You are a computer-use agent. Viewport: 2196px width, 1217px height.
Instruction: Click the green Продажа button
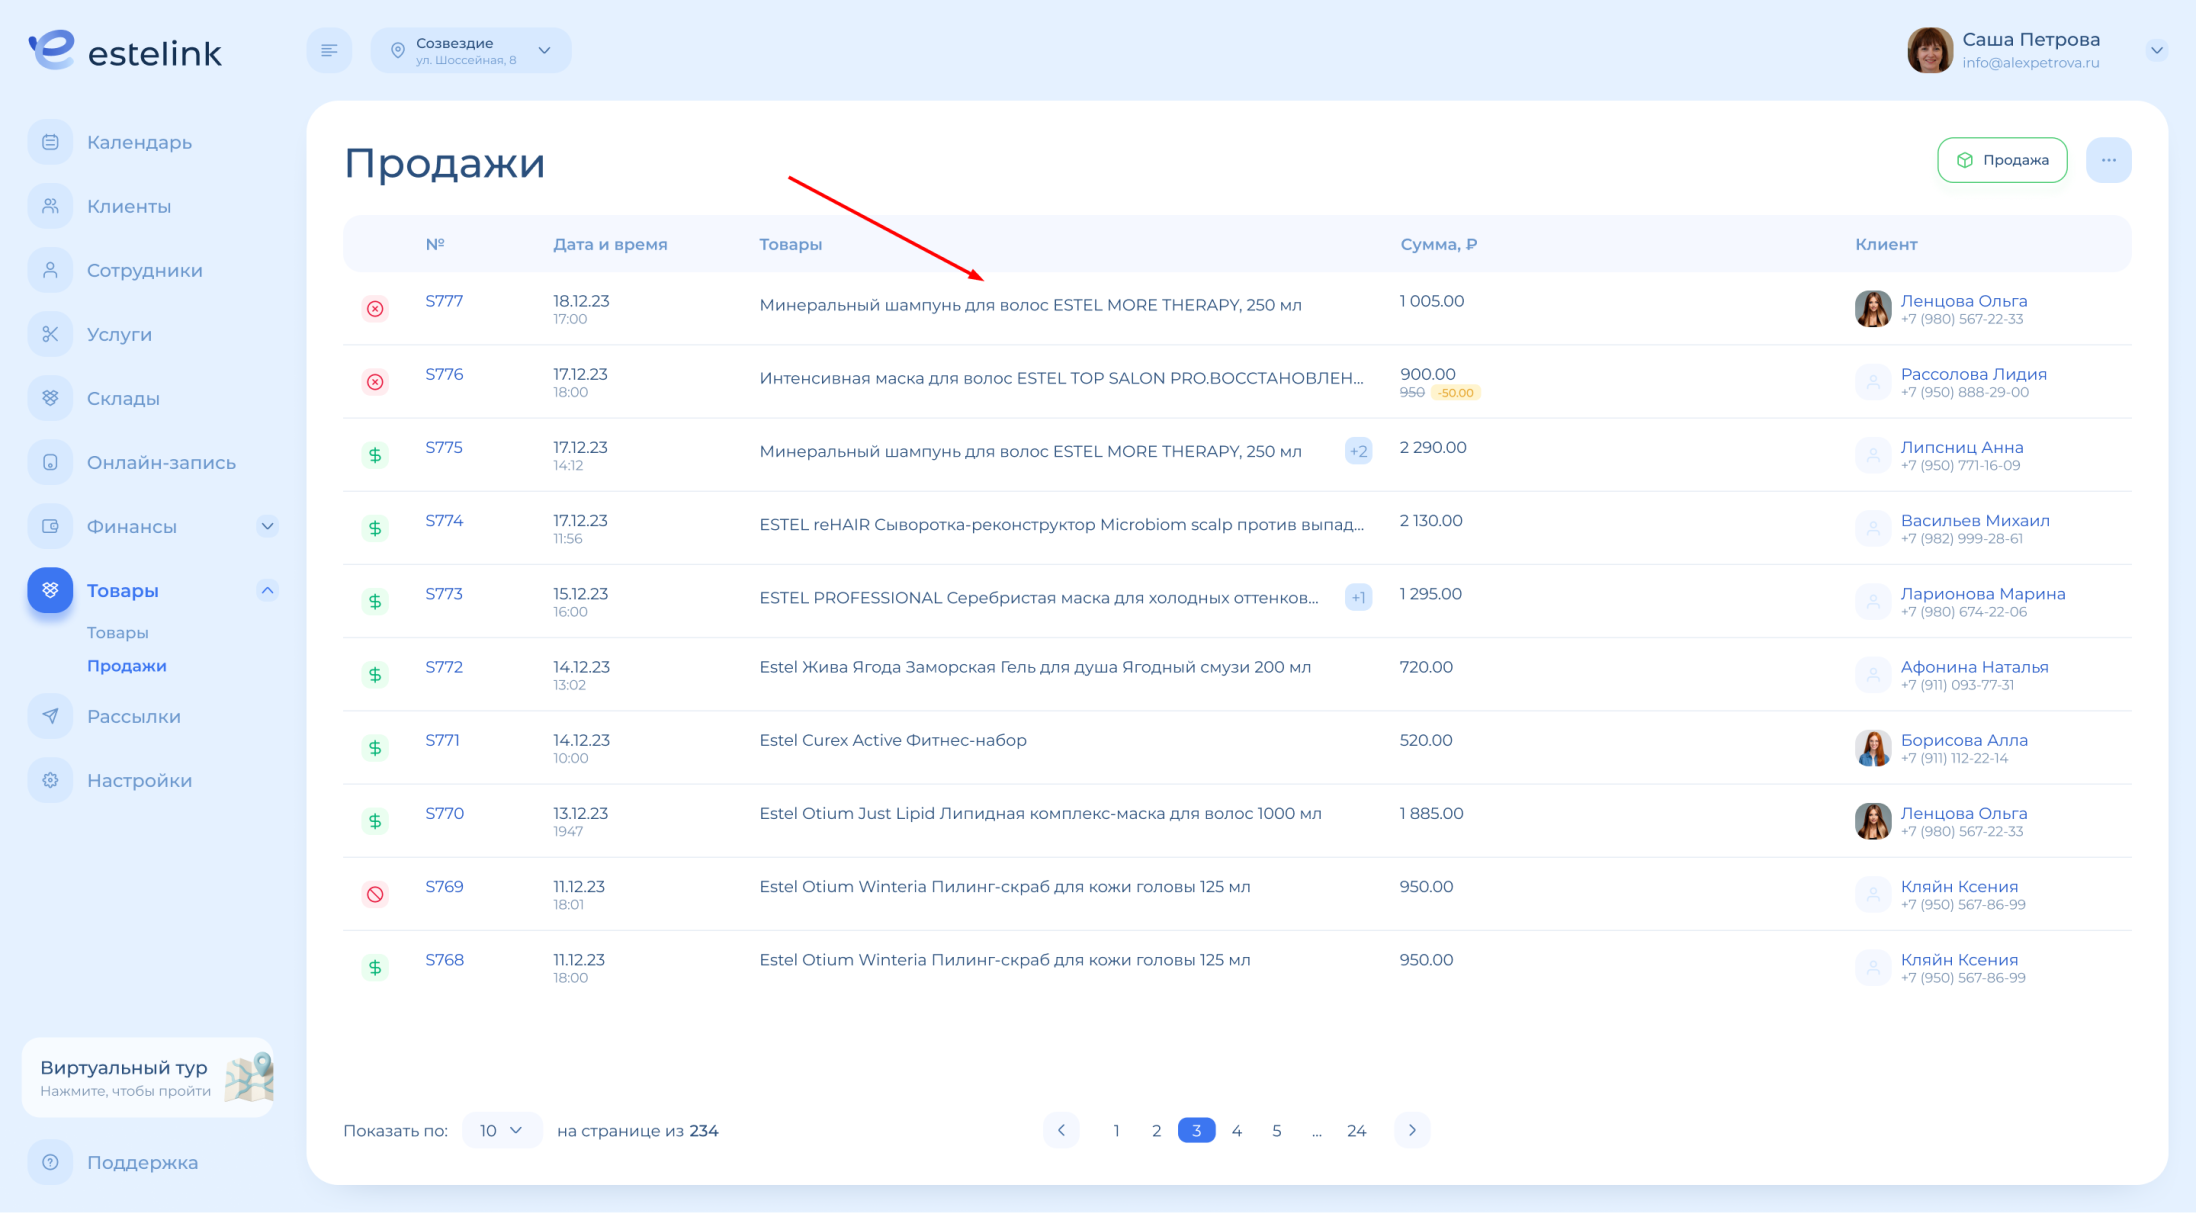tap(2002, 160)
